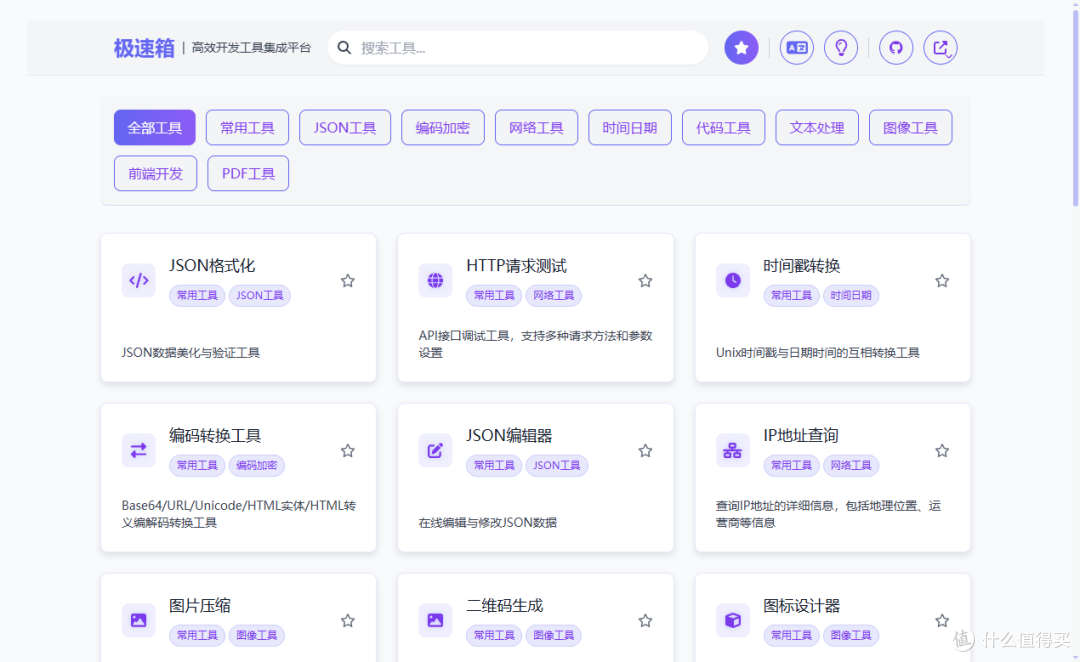Click description text JSON数据美化与验证工具
The image size is (1080, 662).
click(x=191, y=353)
